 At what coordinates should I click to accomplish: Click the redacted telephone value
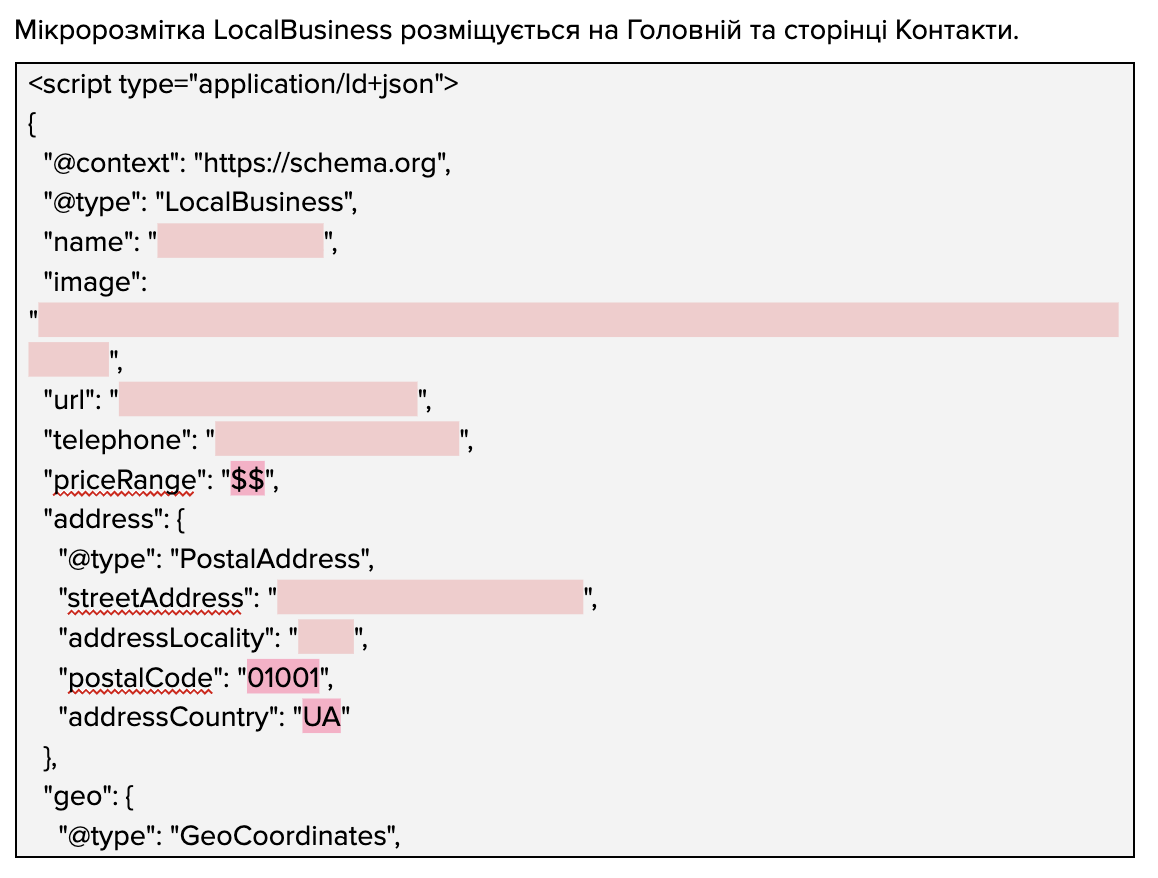click(337, 439)
